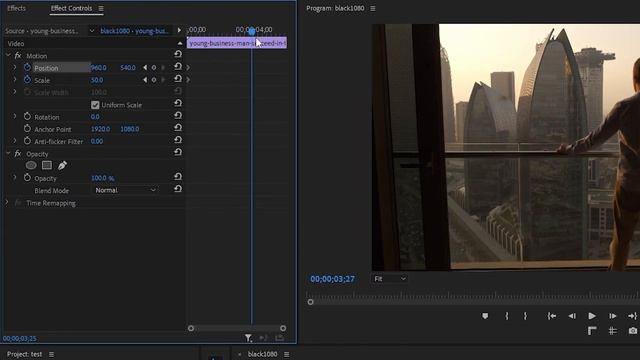Click the Program timecode 00;00;03;27
640x360 pixels.
pos(332,279)
